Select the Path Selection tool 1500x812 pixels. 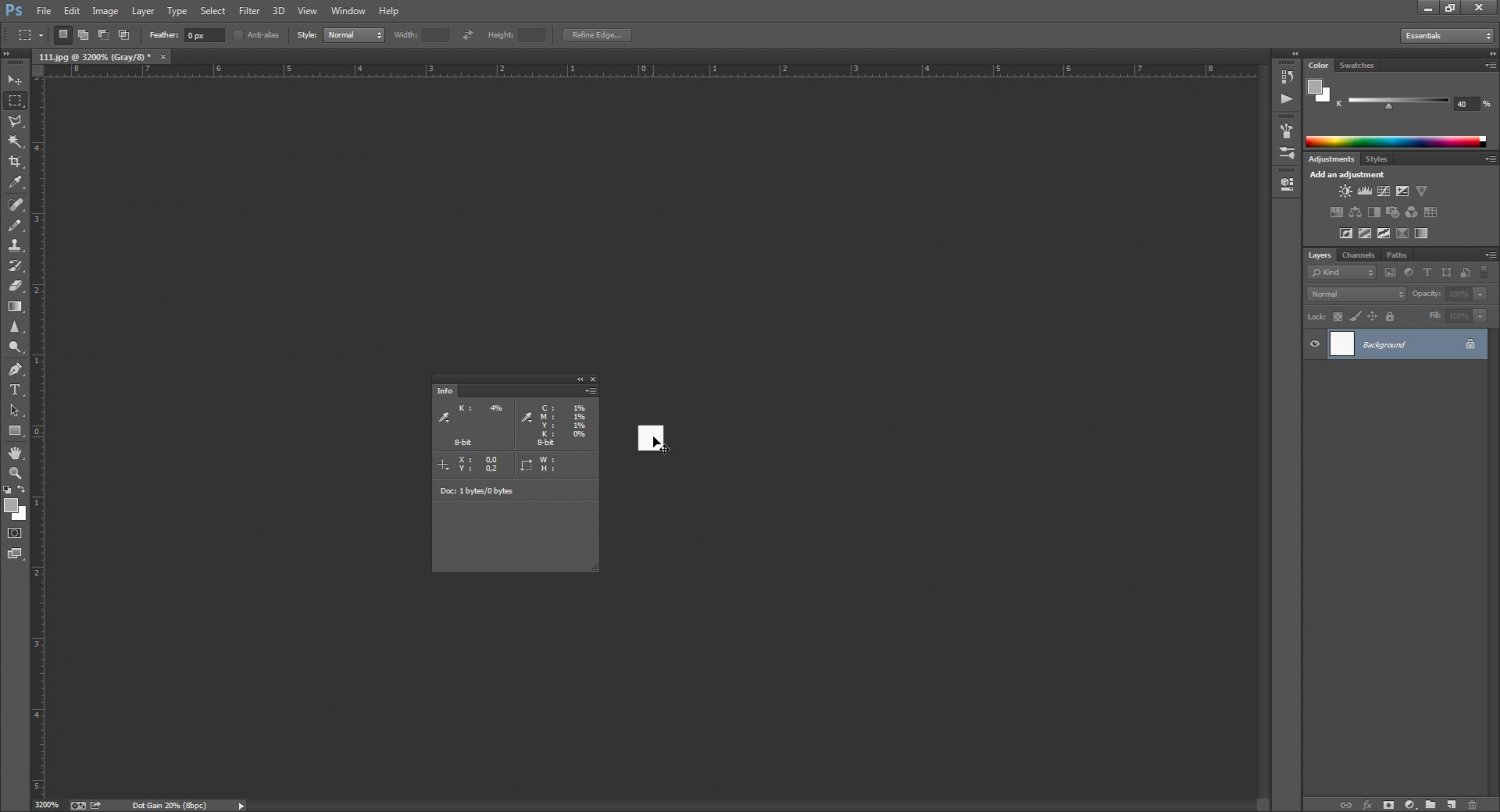coord(15,410)
